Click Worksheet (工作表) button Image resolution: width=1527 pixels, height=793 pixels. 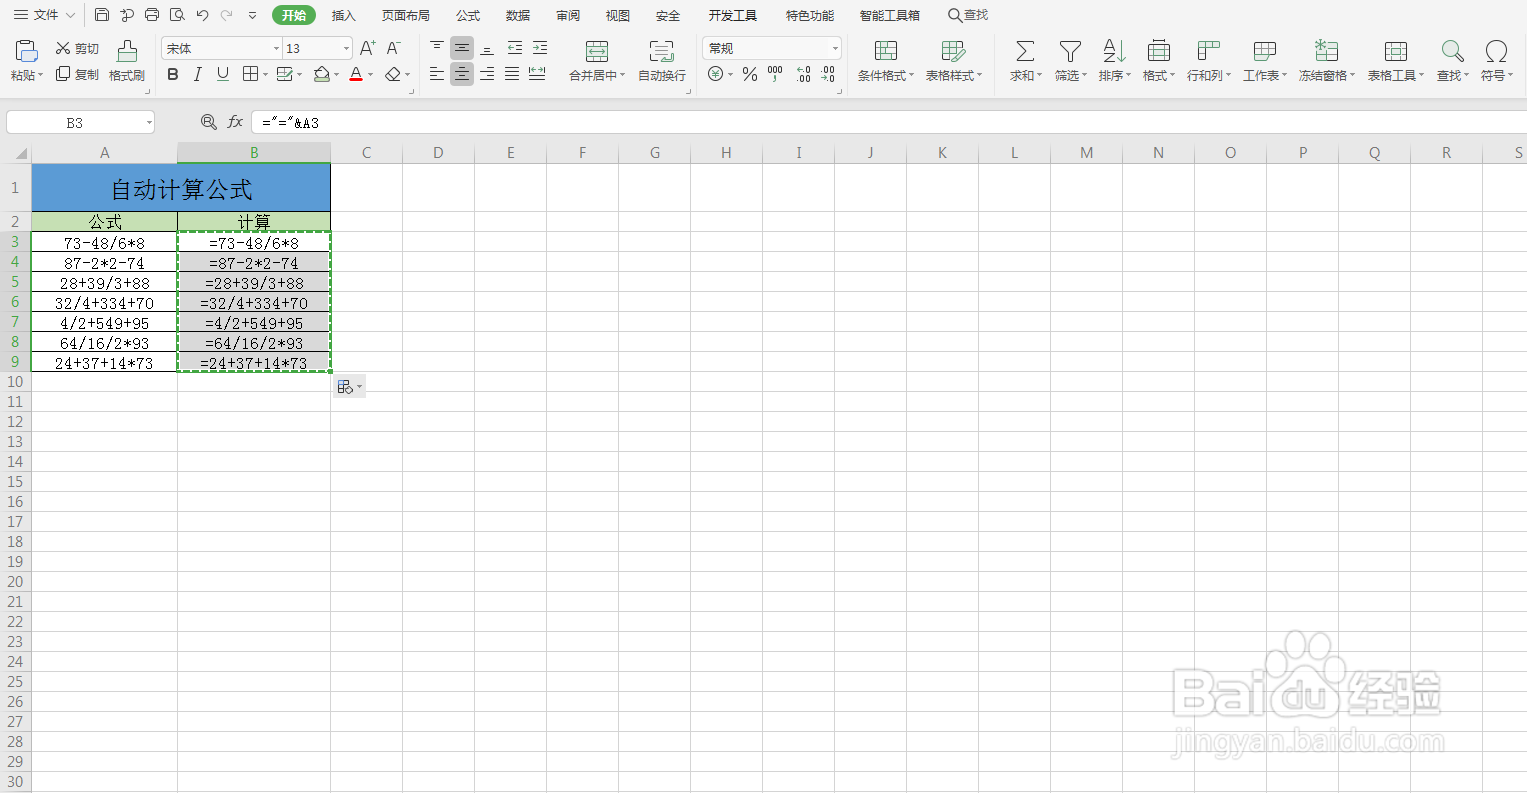1265,61
